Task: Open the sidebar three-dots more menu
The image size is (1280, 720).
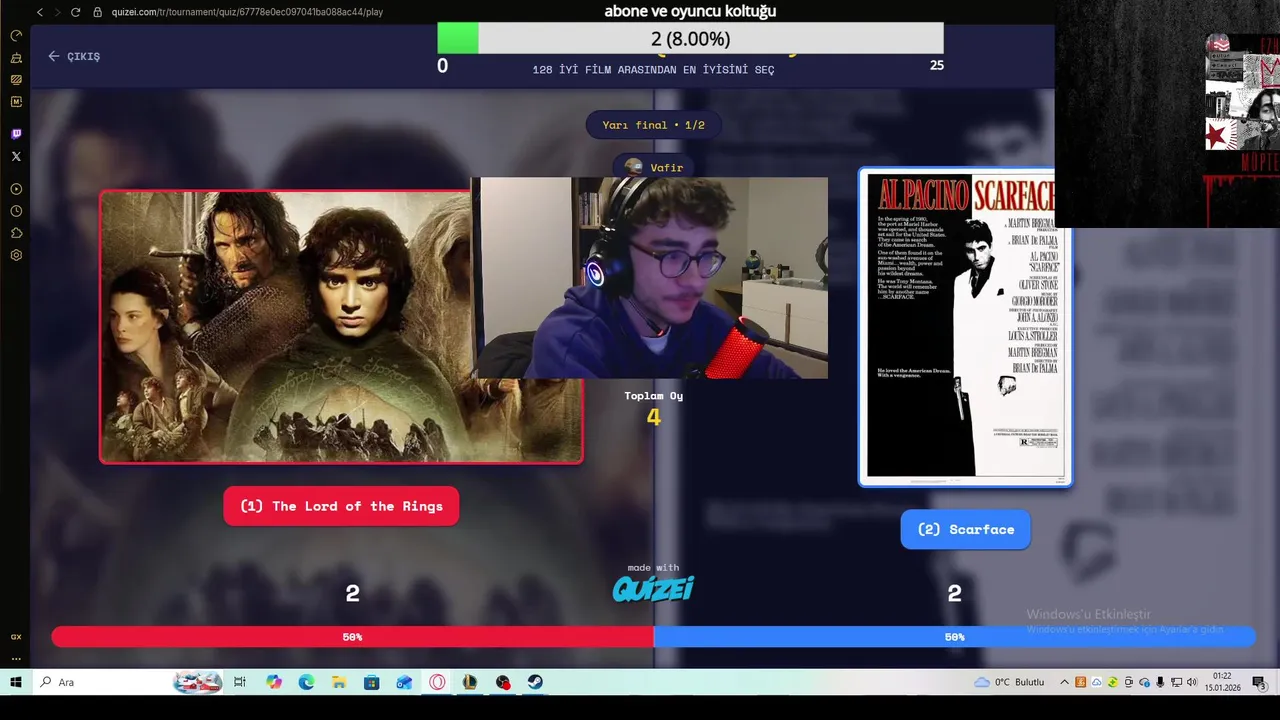Action: coord(16,659)
